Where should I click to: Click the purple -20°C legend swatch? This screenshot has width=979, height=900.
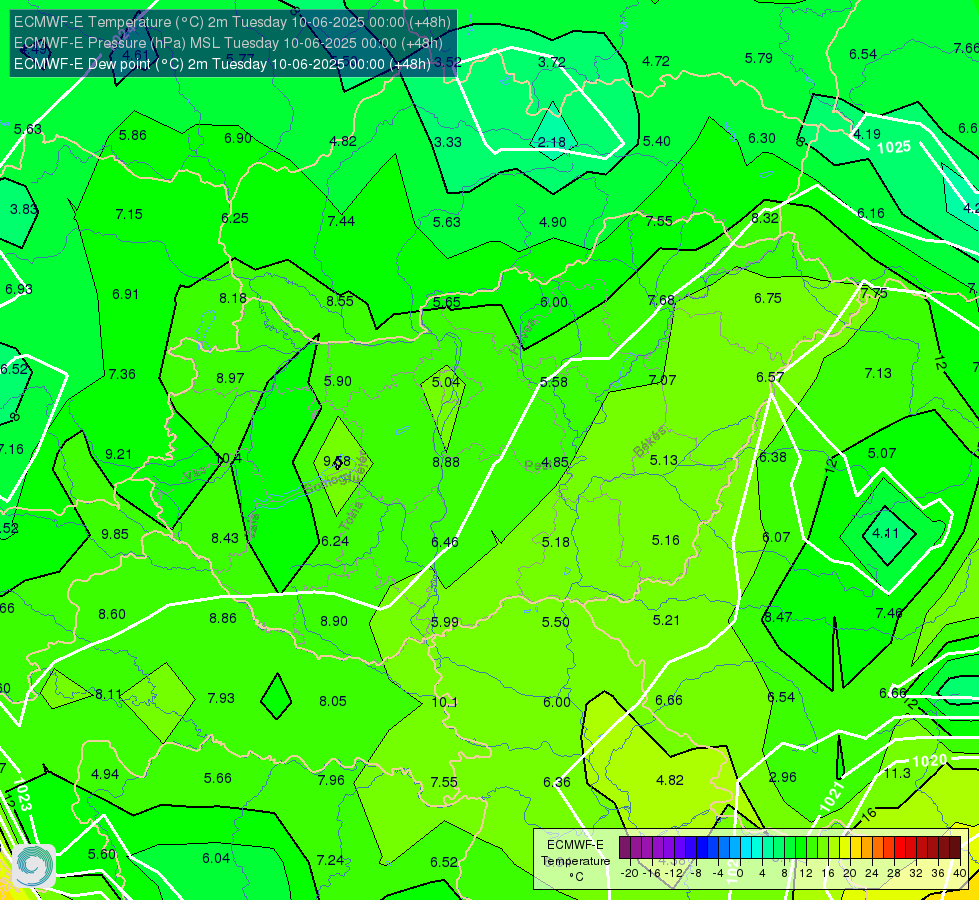click(x=625, y=848)
